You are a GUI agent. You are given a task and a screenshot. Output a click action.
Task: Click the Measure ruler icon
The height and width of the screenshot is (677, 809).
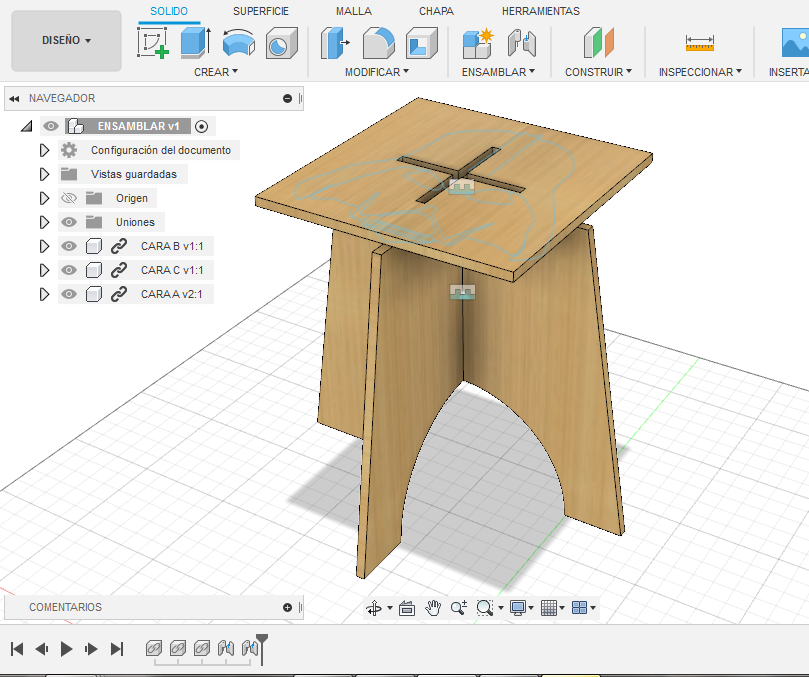pyautogui.click(x=699, y=43)
